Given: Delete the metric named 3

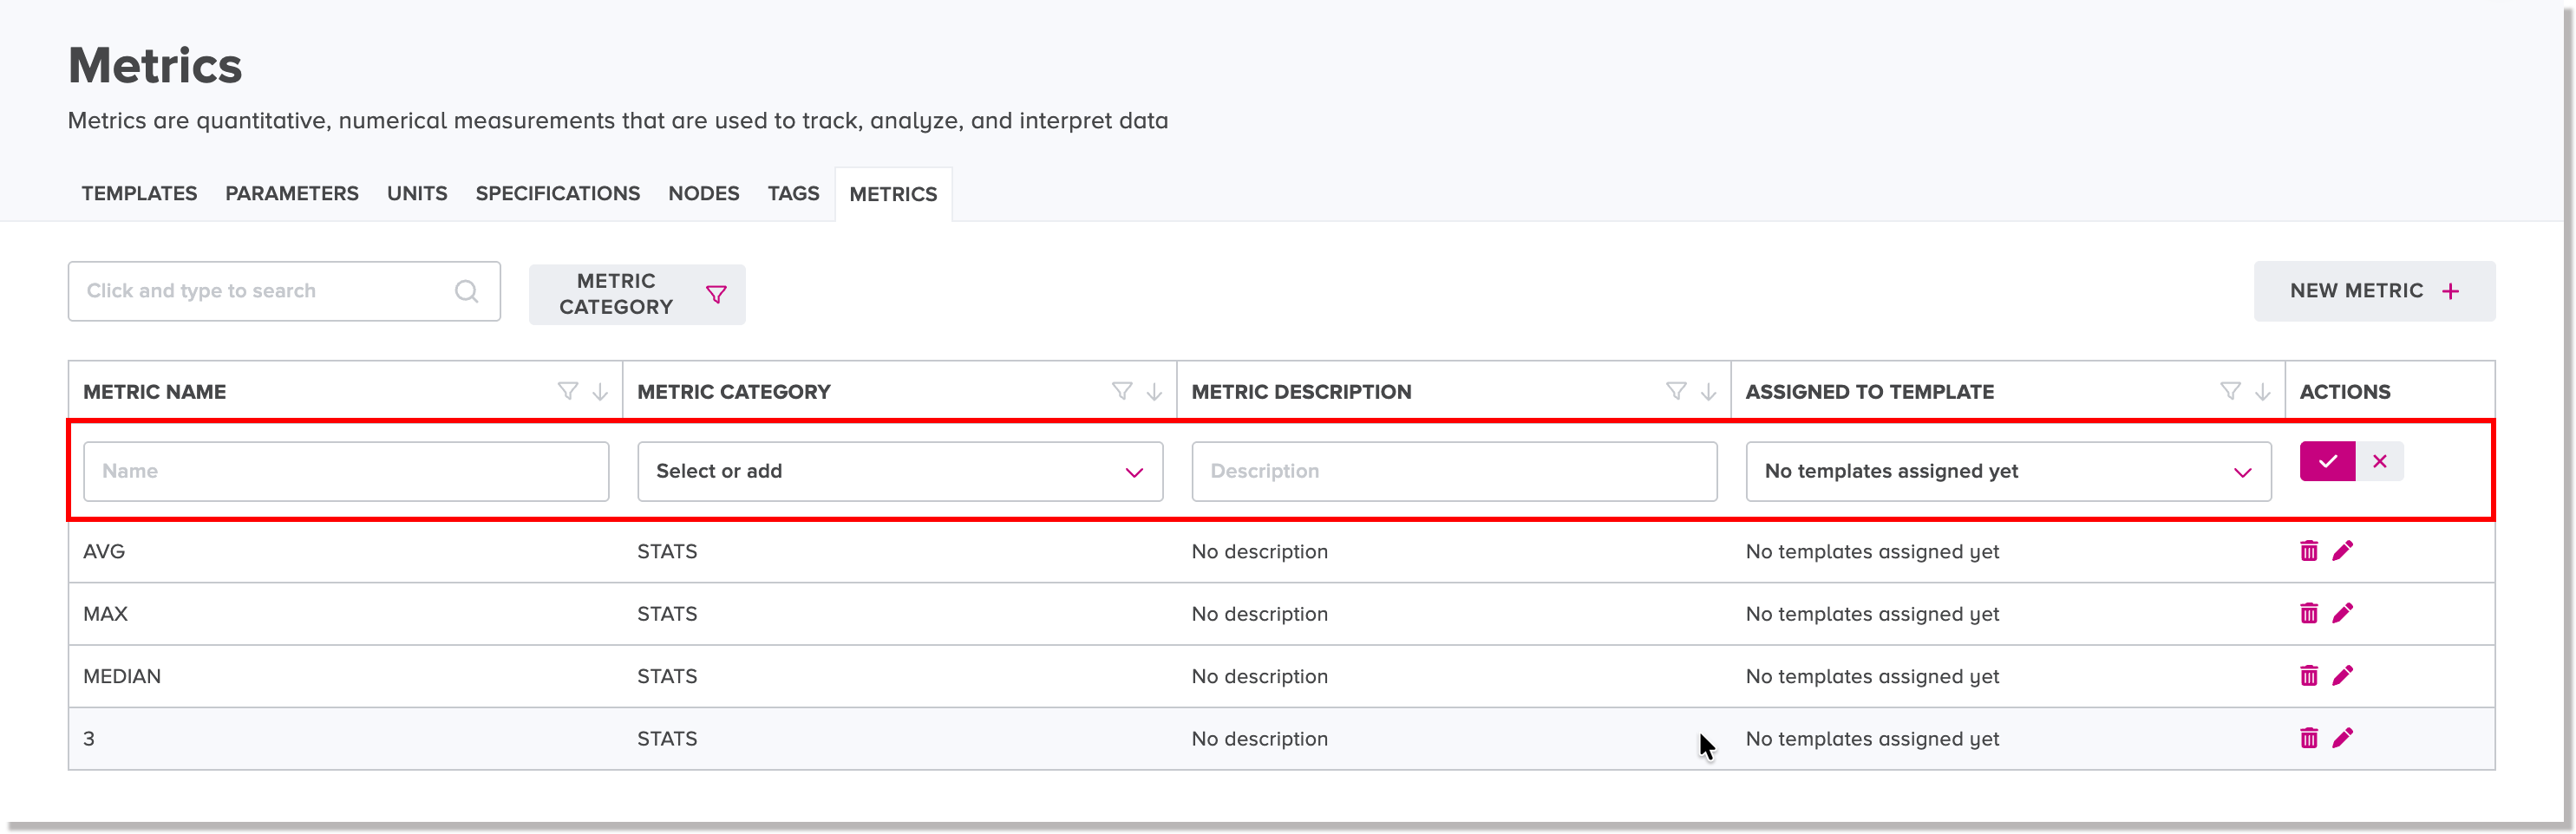Looking at the screenshot, I should pyautogui.click(x=2308, y=738).
